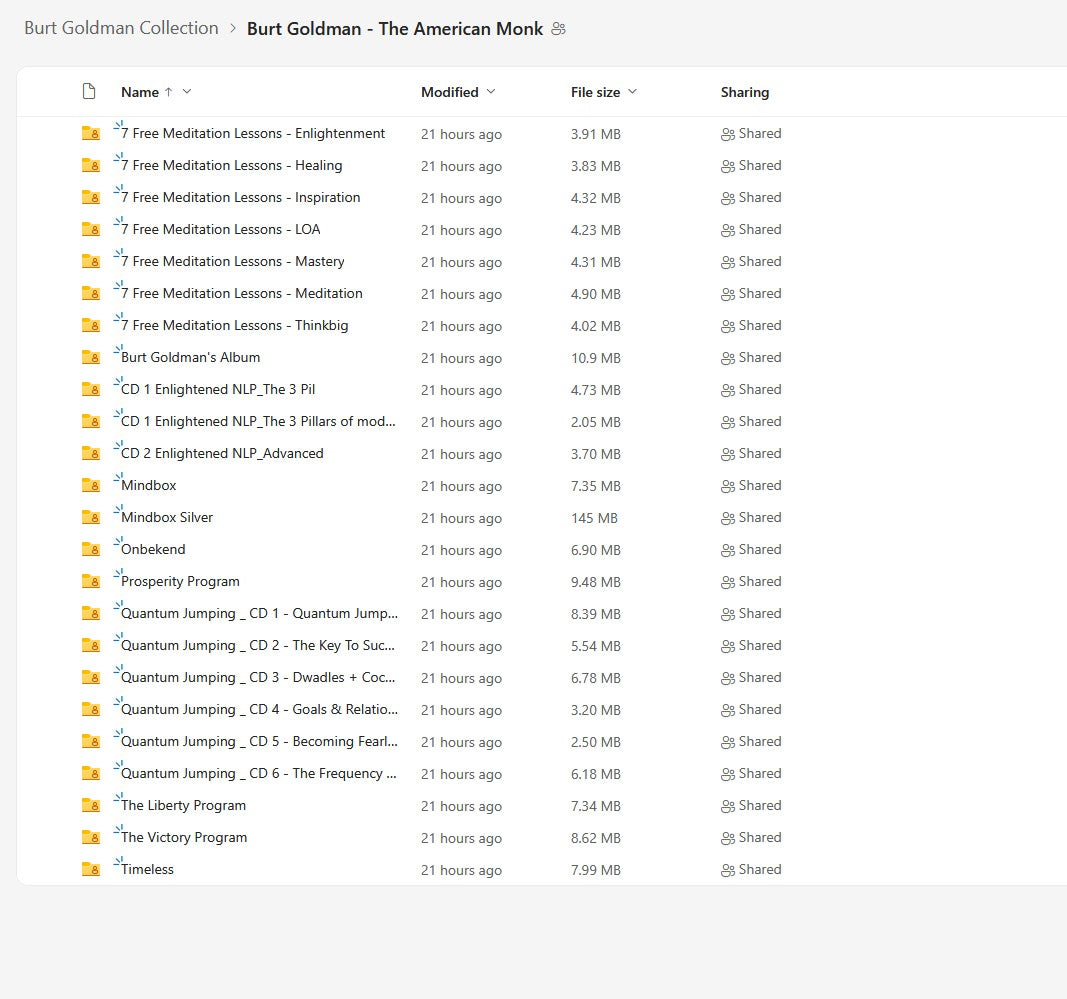Open the Mindbox folder

pyautogui.click(x=148, y=486)
